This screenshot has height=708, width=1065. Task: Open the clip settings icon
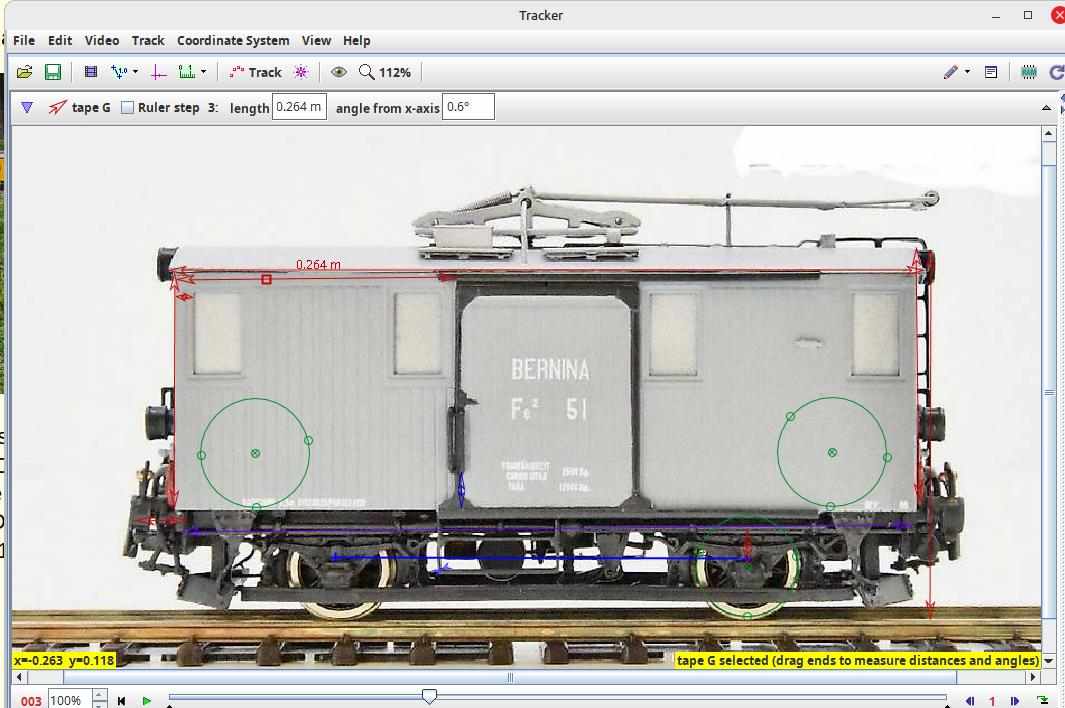click(x=89, y=71)
